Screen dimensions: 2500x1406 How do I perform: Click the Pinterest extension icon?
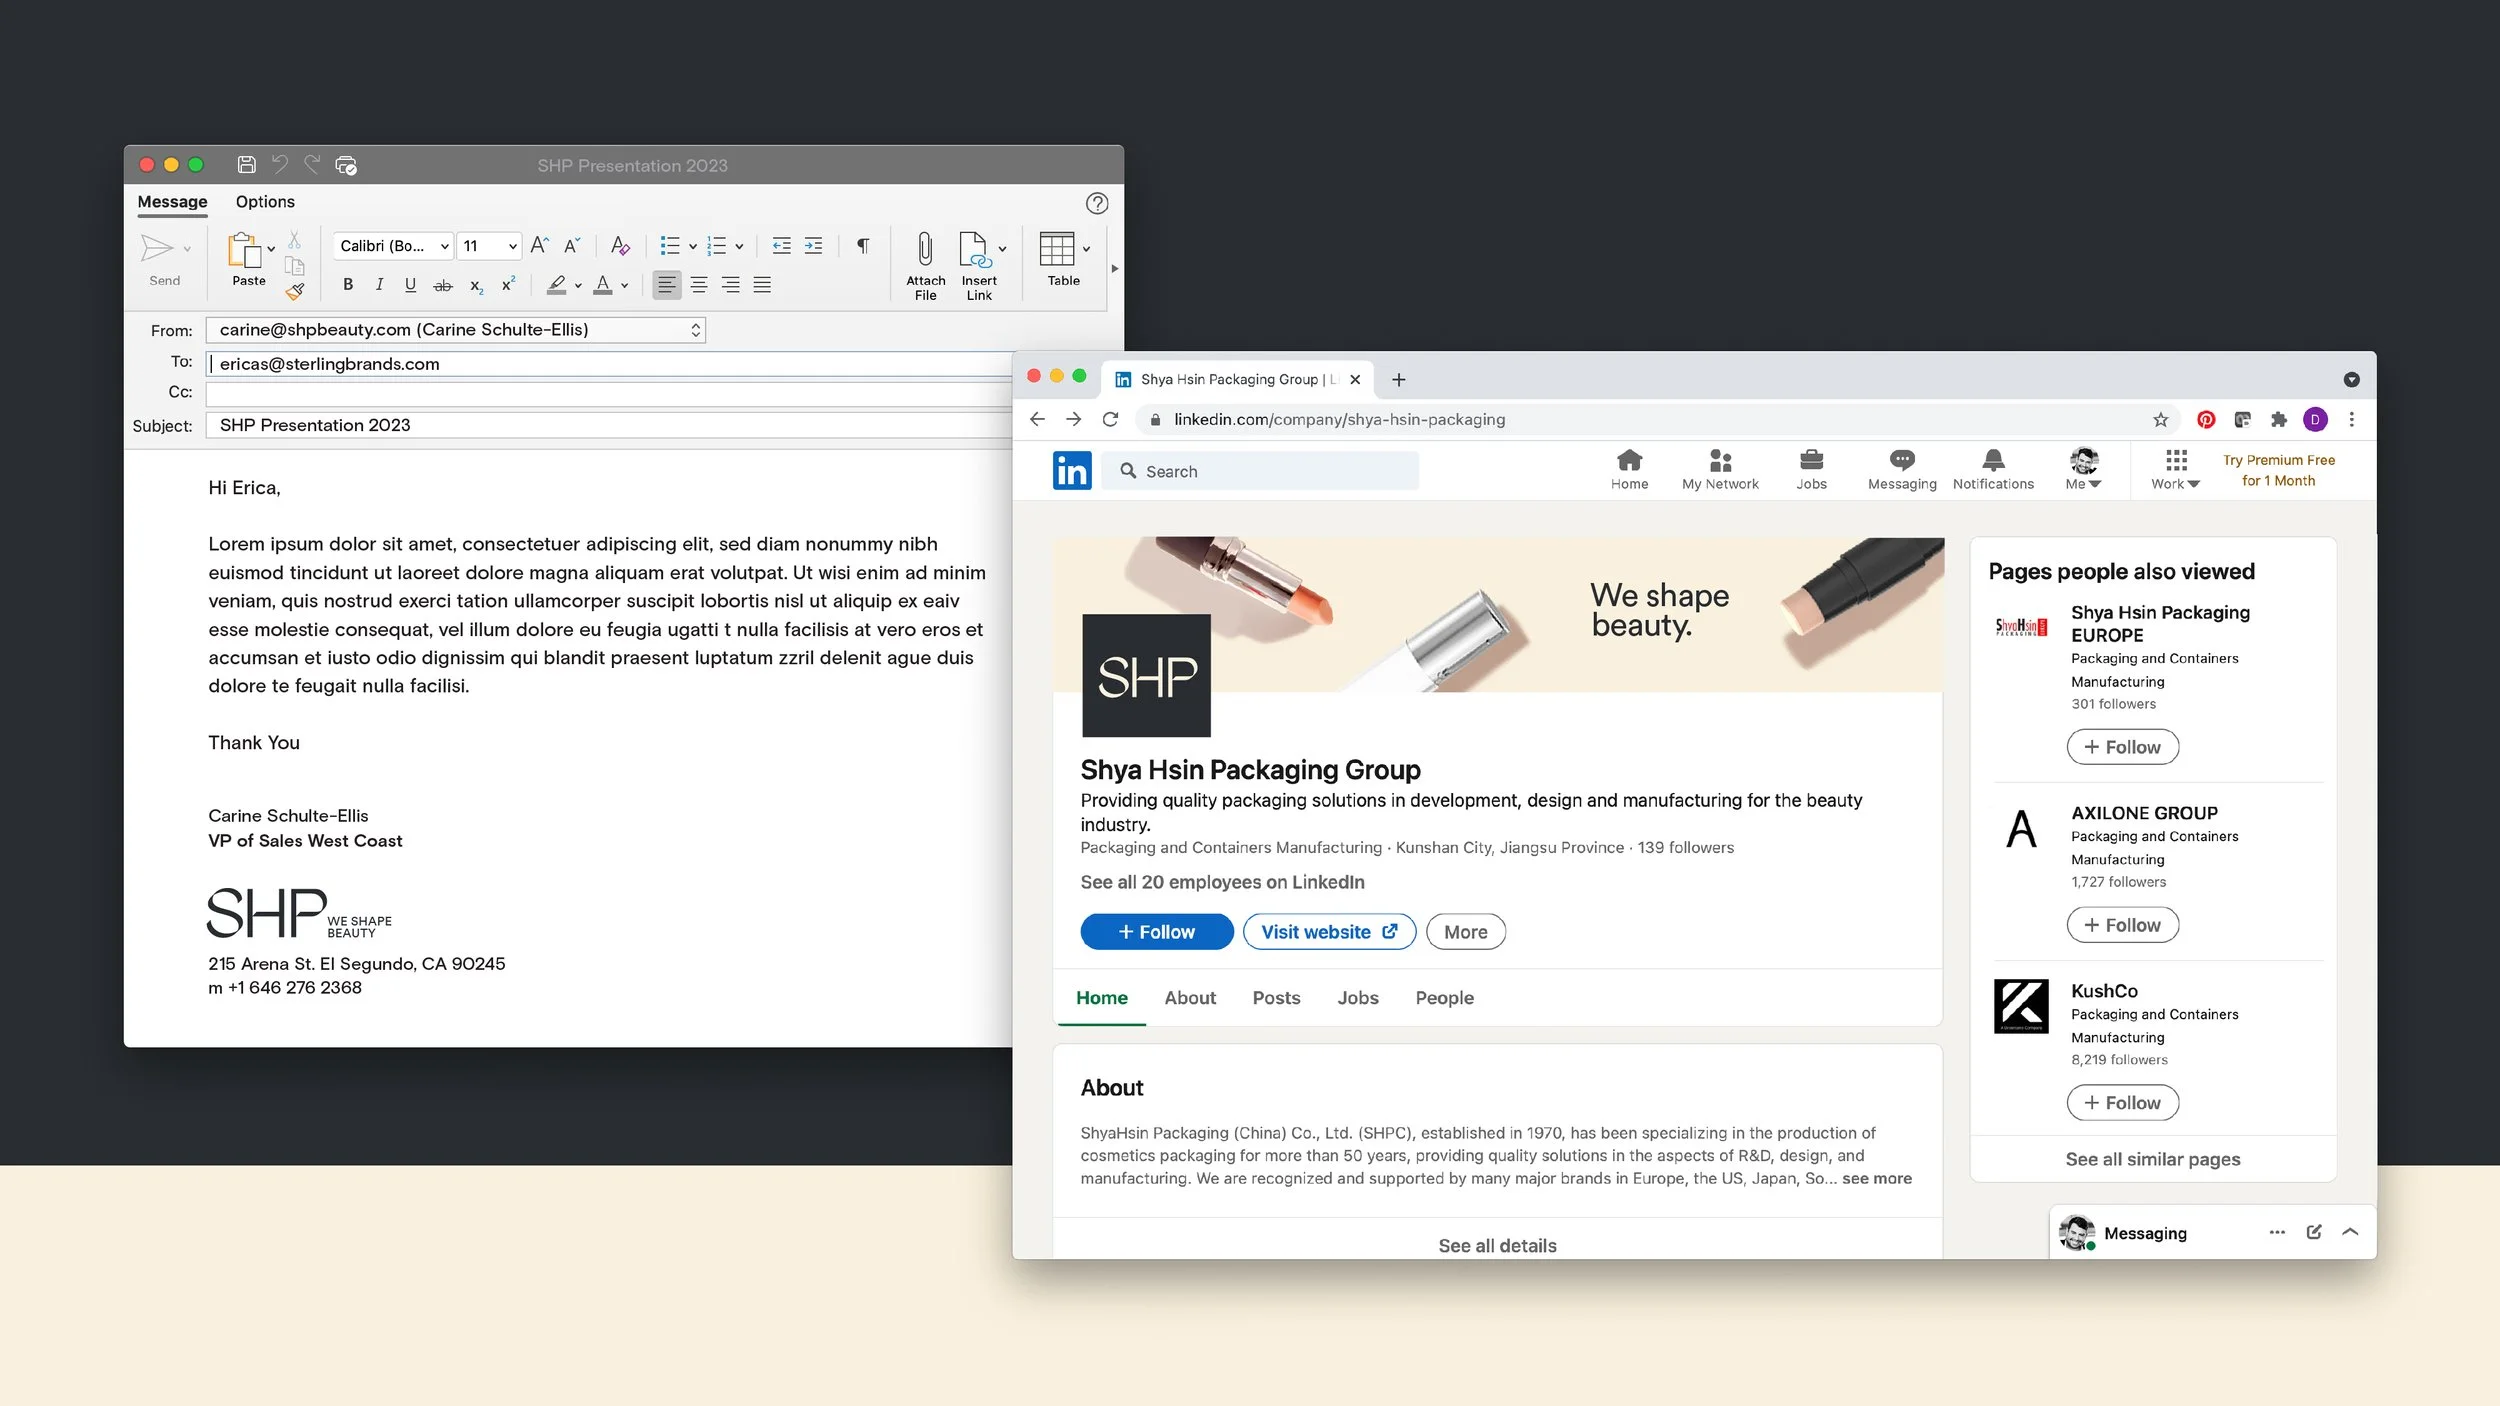[x=2206, y=420]
